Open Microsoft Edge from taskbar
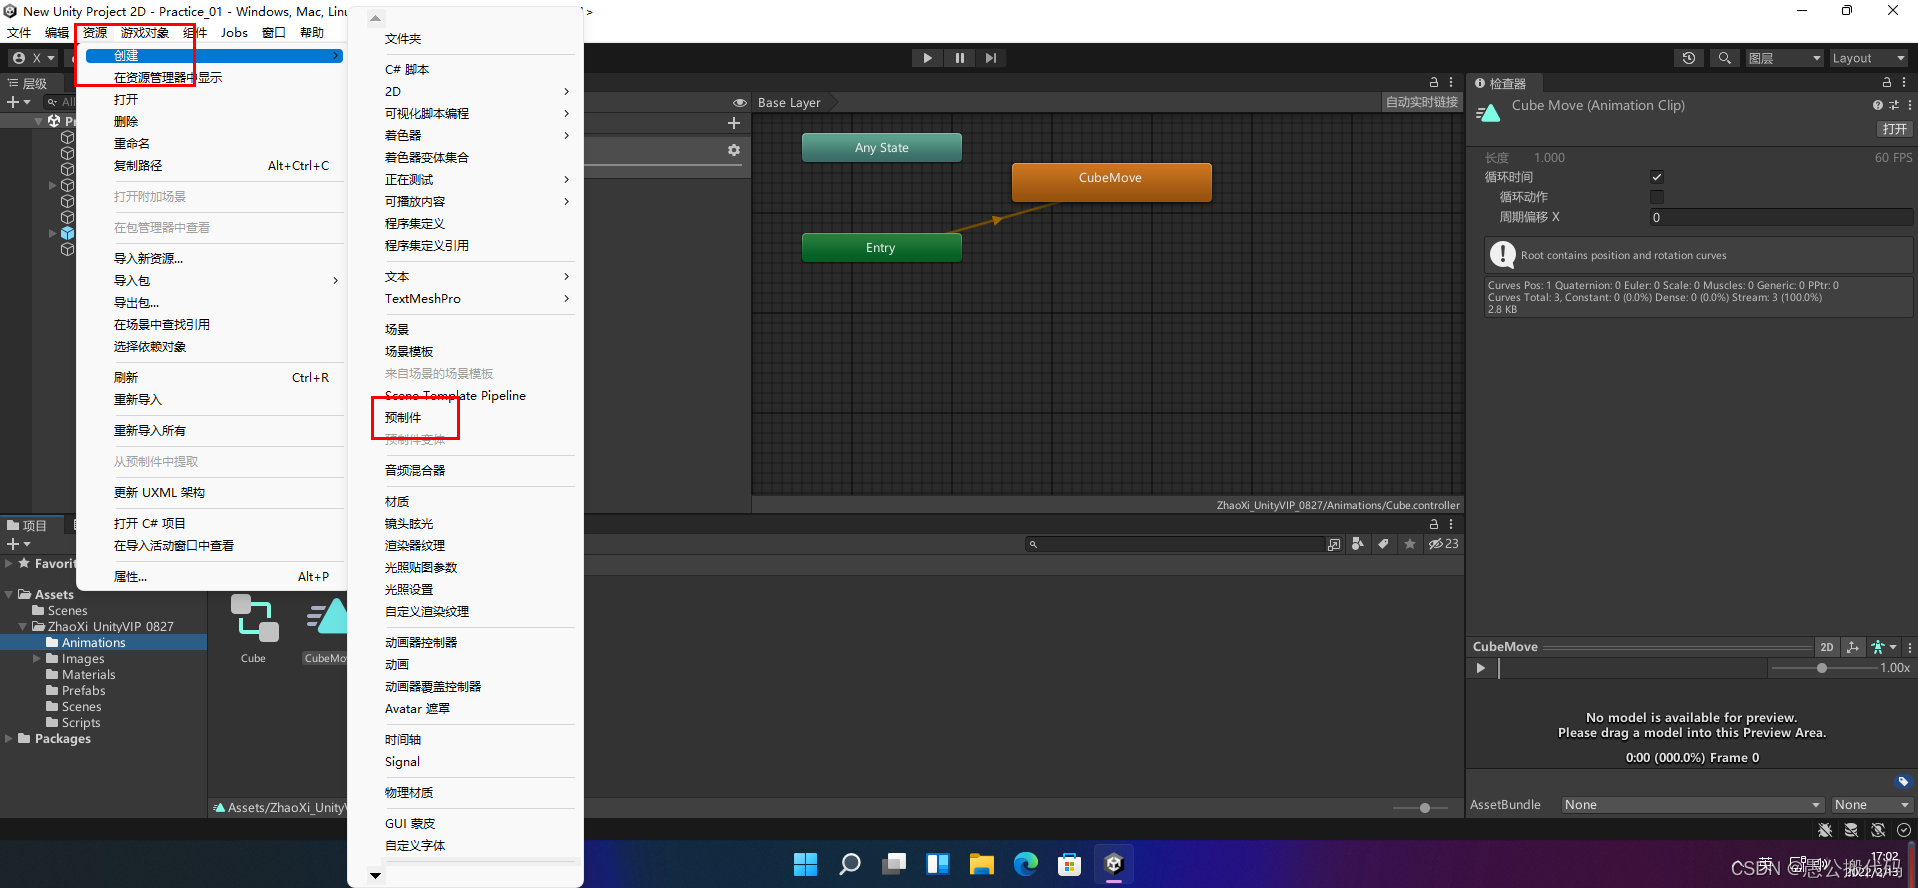1918x888 pixels. point(1025,864)
